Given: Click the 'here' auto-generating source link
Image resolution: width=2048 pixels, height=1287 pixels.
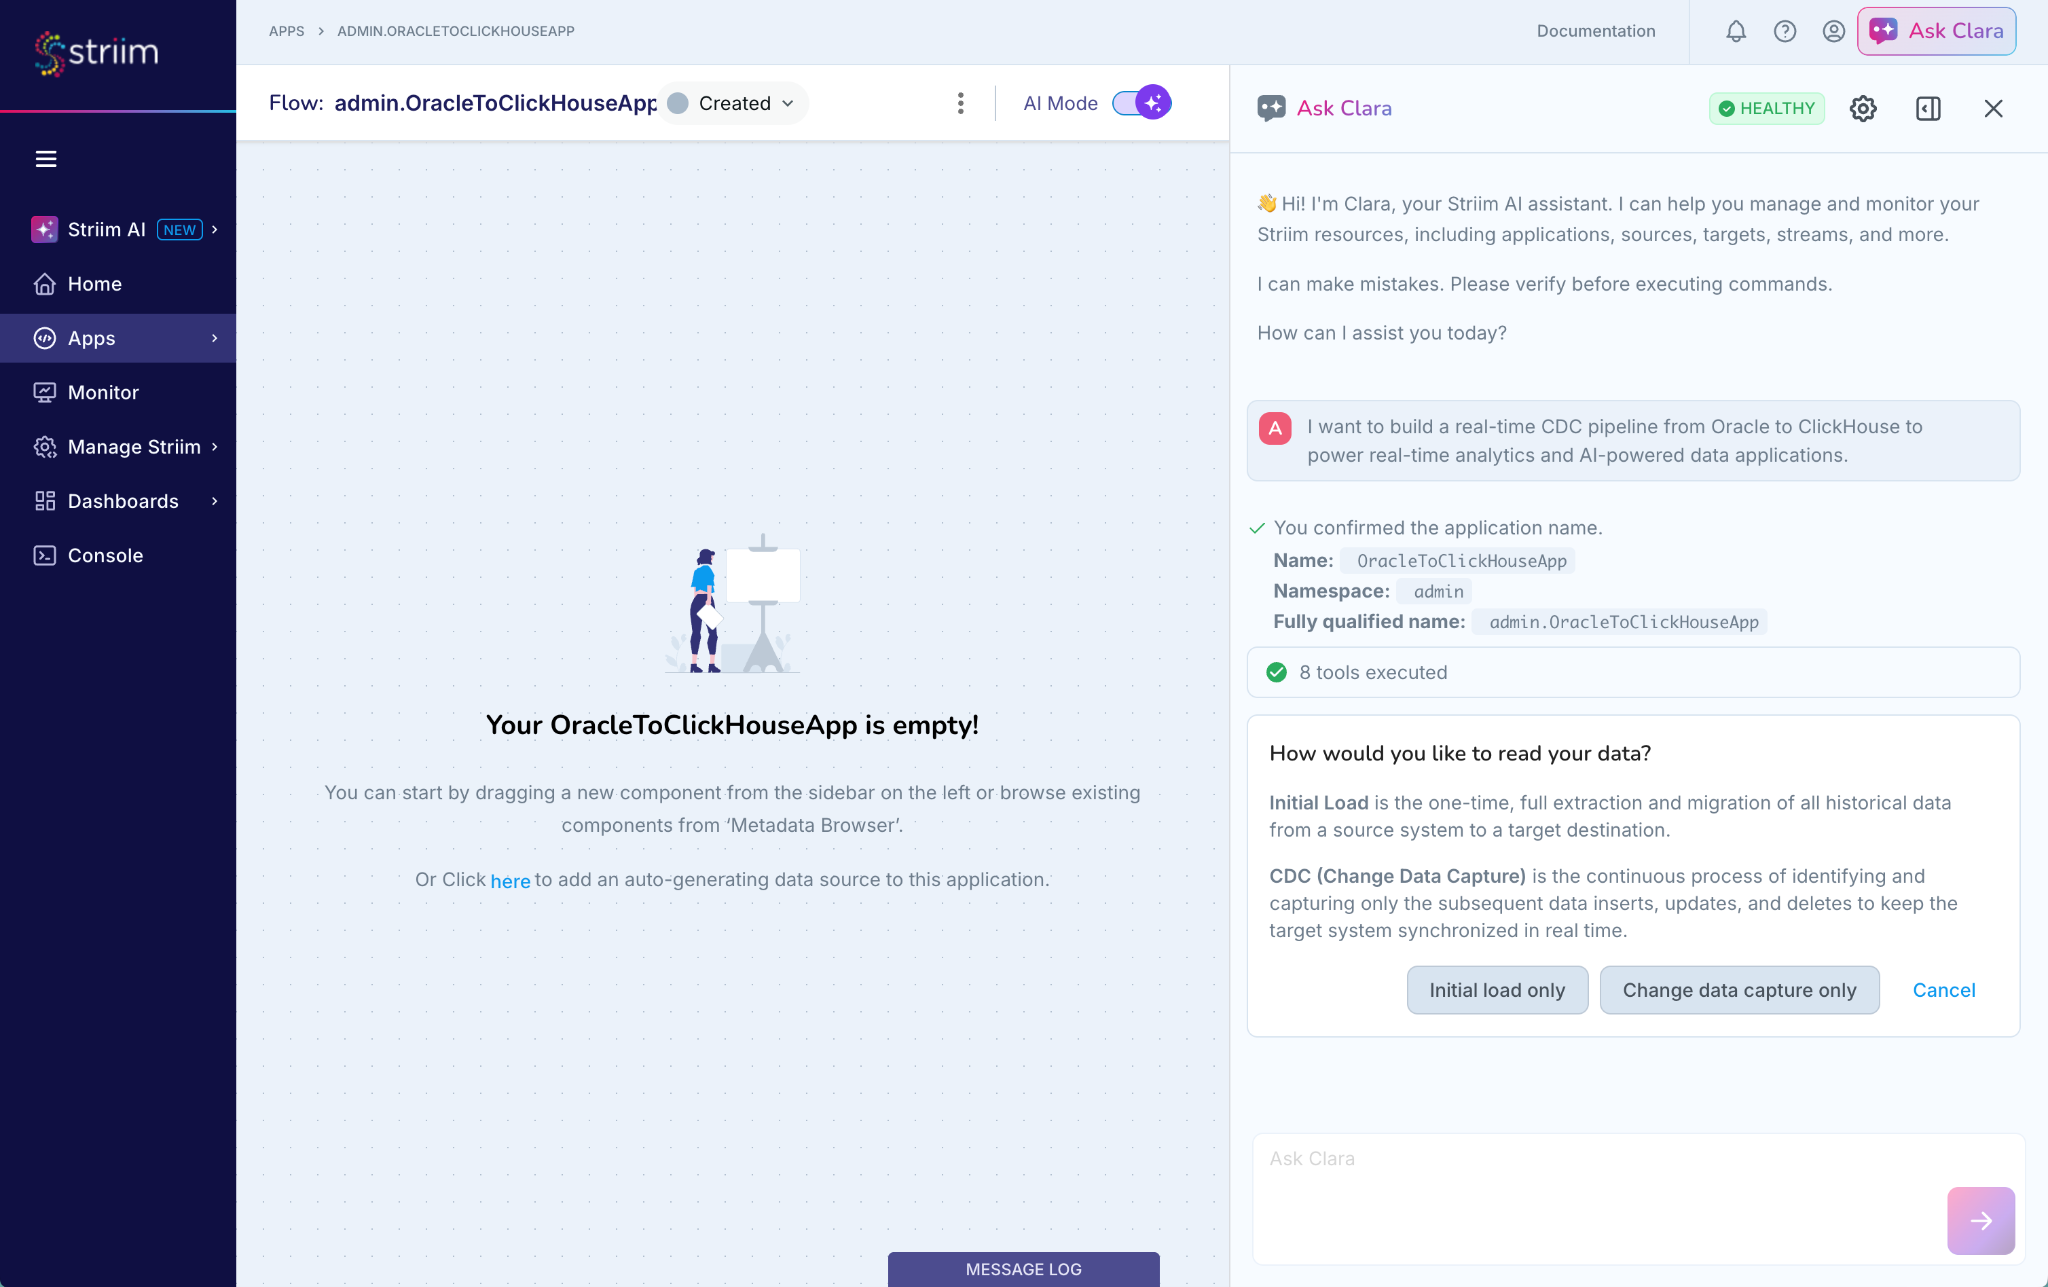Looking at the screenshot, I should coord(510,880).
